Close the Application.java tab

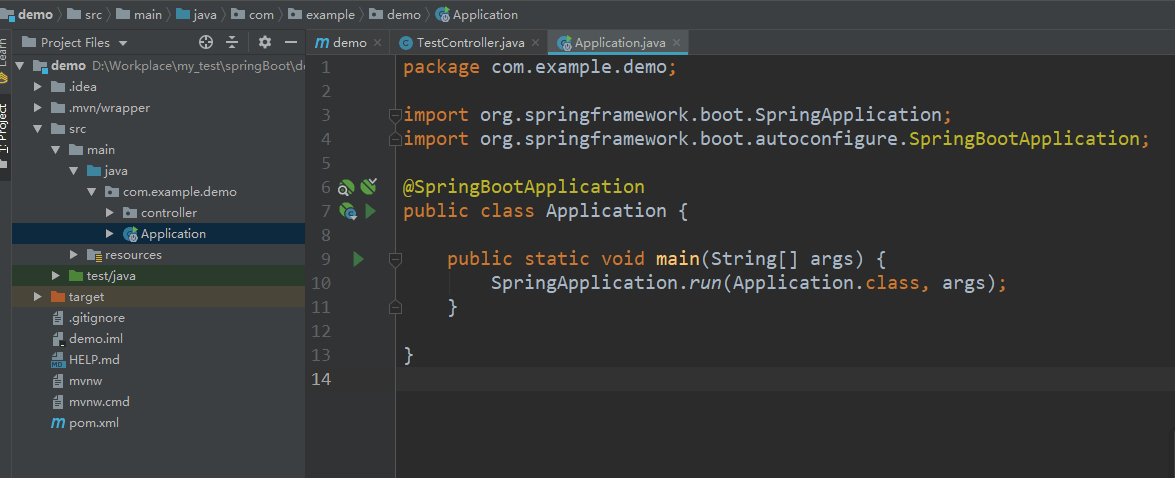point(677,43)
